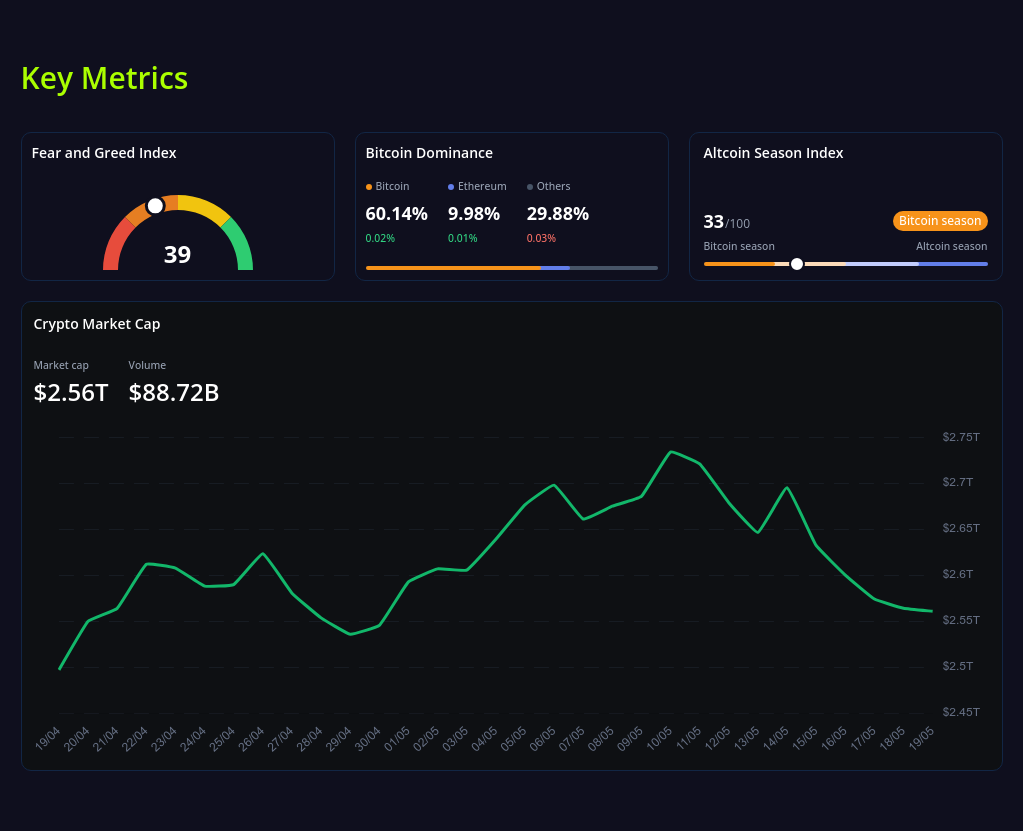Click the chart line low near 29/04
Image resolution: width=1023 pixels, height=831 pixels.
pyautogui.click(x=350, y=634)
